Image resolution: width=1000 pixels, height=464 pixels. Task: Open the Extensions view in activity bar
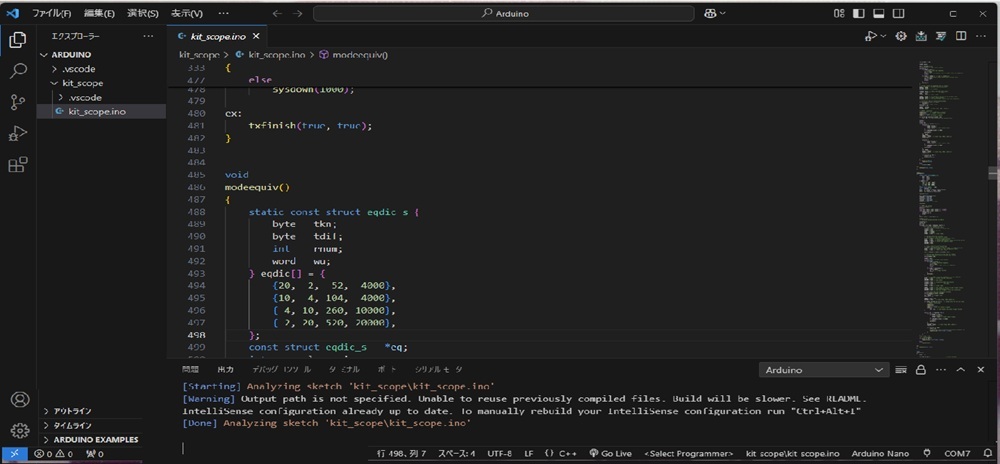tap(18, 165)
